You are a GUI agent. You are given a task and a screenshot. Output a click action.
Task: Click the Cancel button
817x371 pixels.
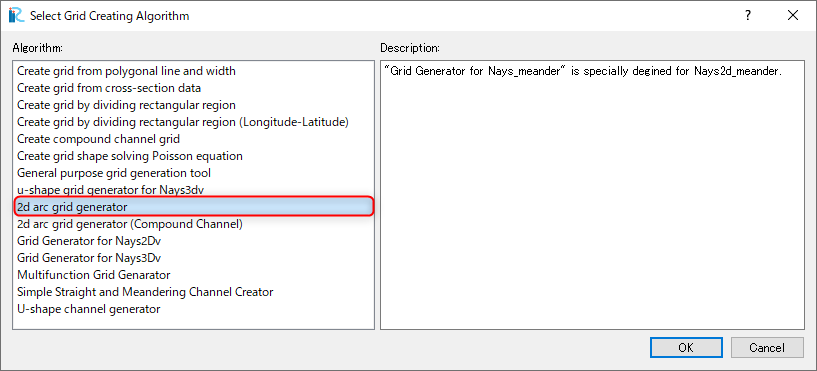pyautogui.click(x=767, y=348)
